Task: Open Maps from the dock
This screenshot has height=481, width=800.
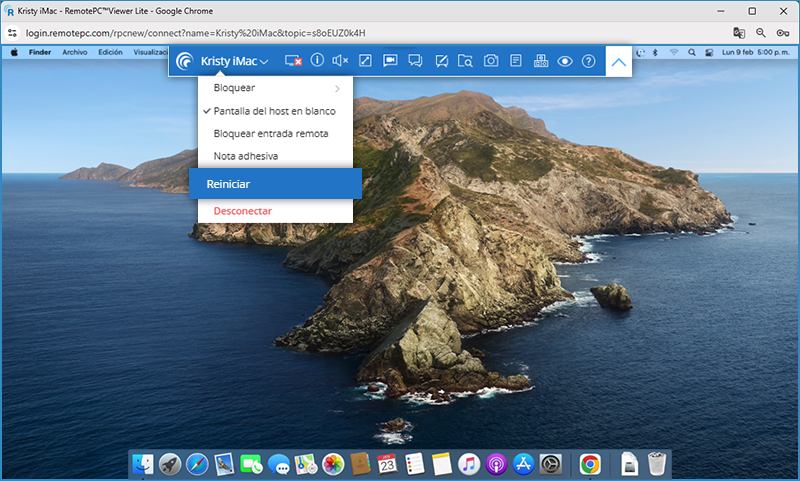Action: click(x=306, y=464)
